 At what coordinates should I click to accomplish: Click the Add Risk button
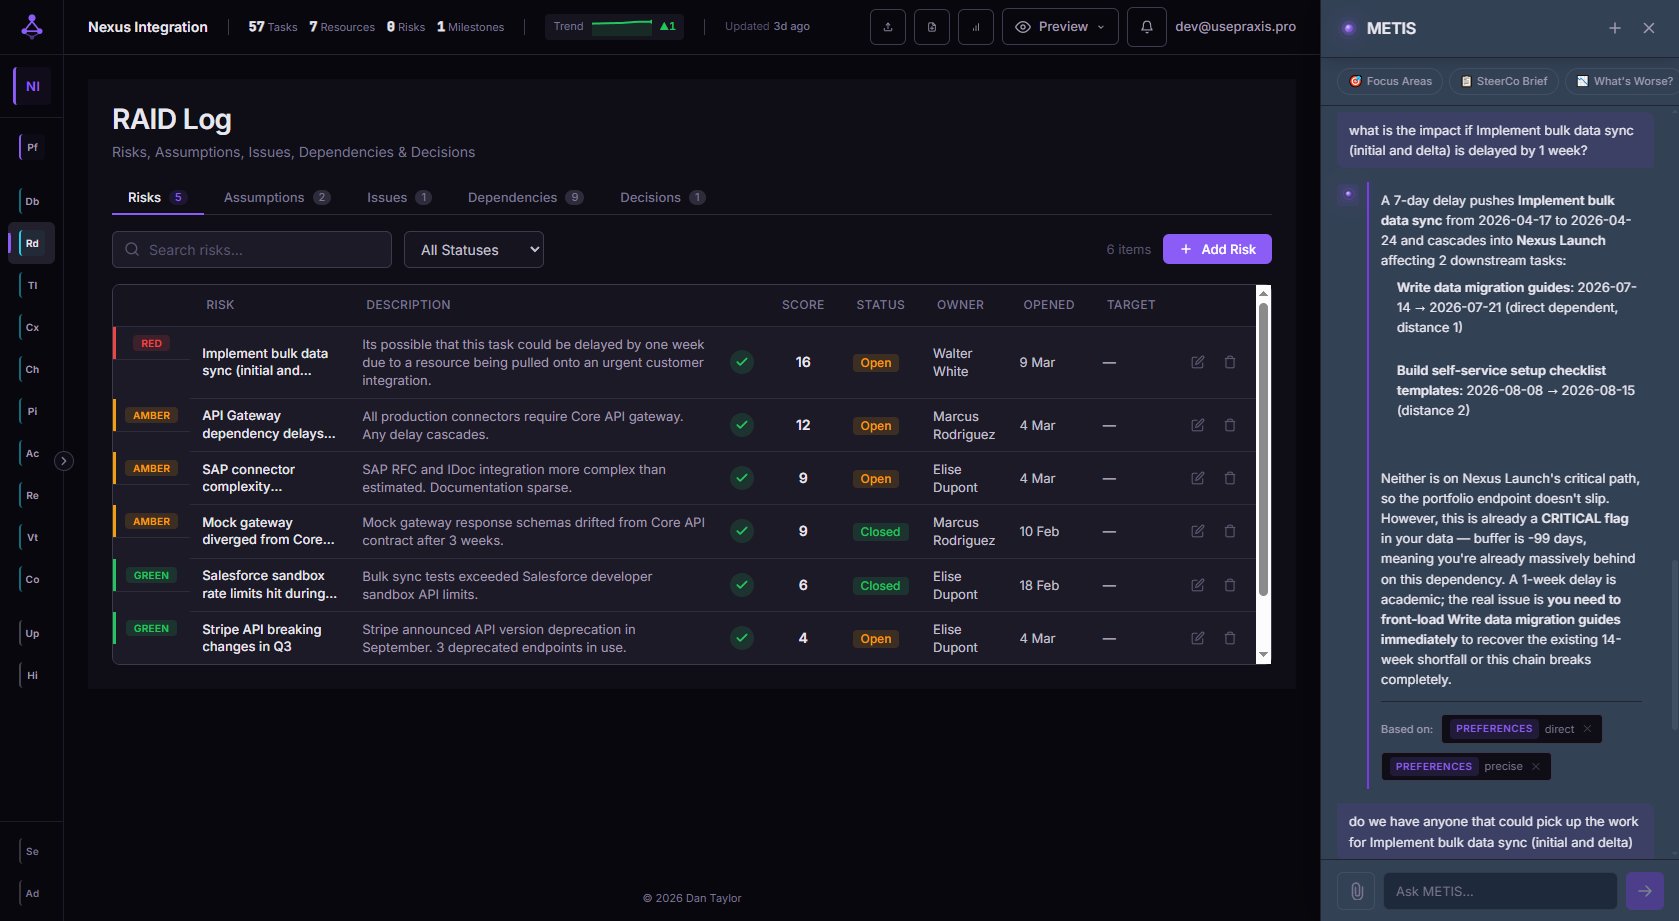click(1217, 248)
